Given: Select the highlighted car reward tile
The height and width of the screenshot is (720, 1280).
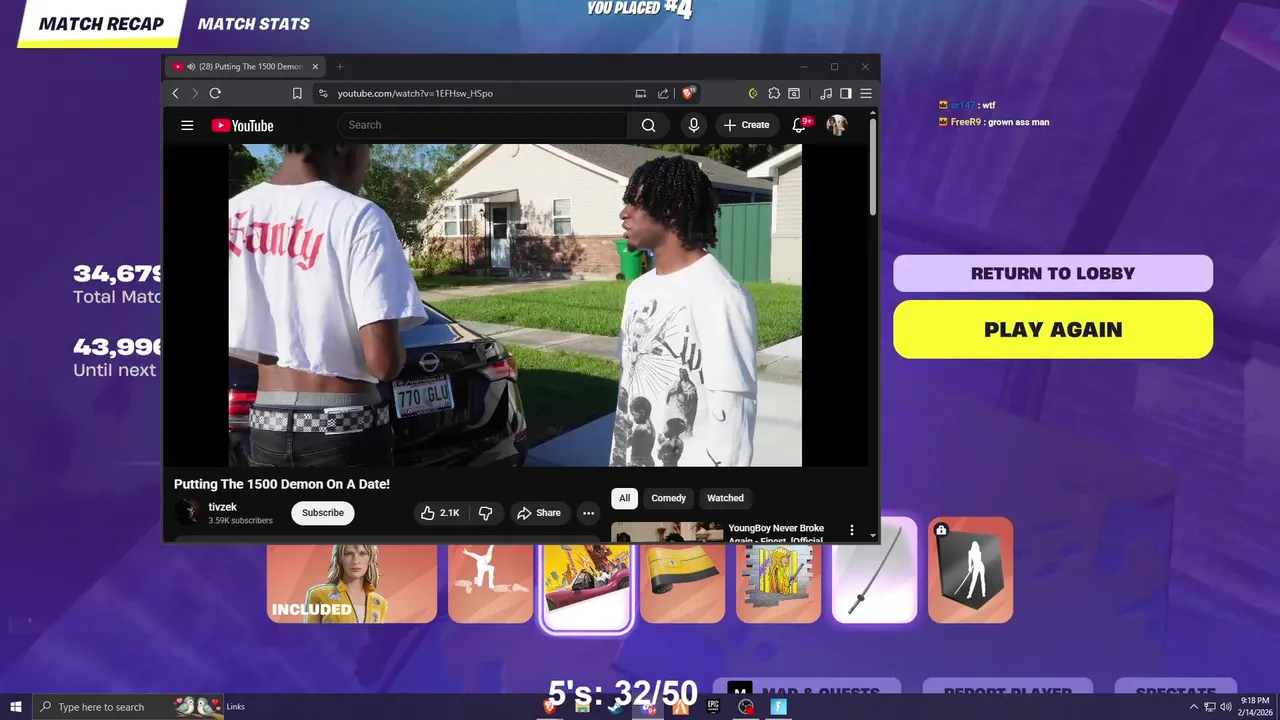Looking at the screenshot, I should tap(587, 588).
